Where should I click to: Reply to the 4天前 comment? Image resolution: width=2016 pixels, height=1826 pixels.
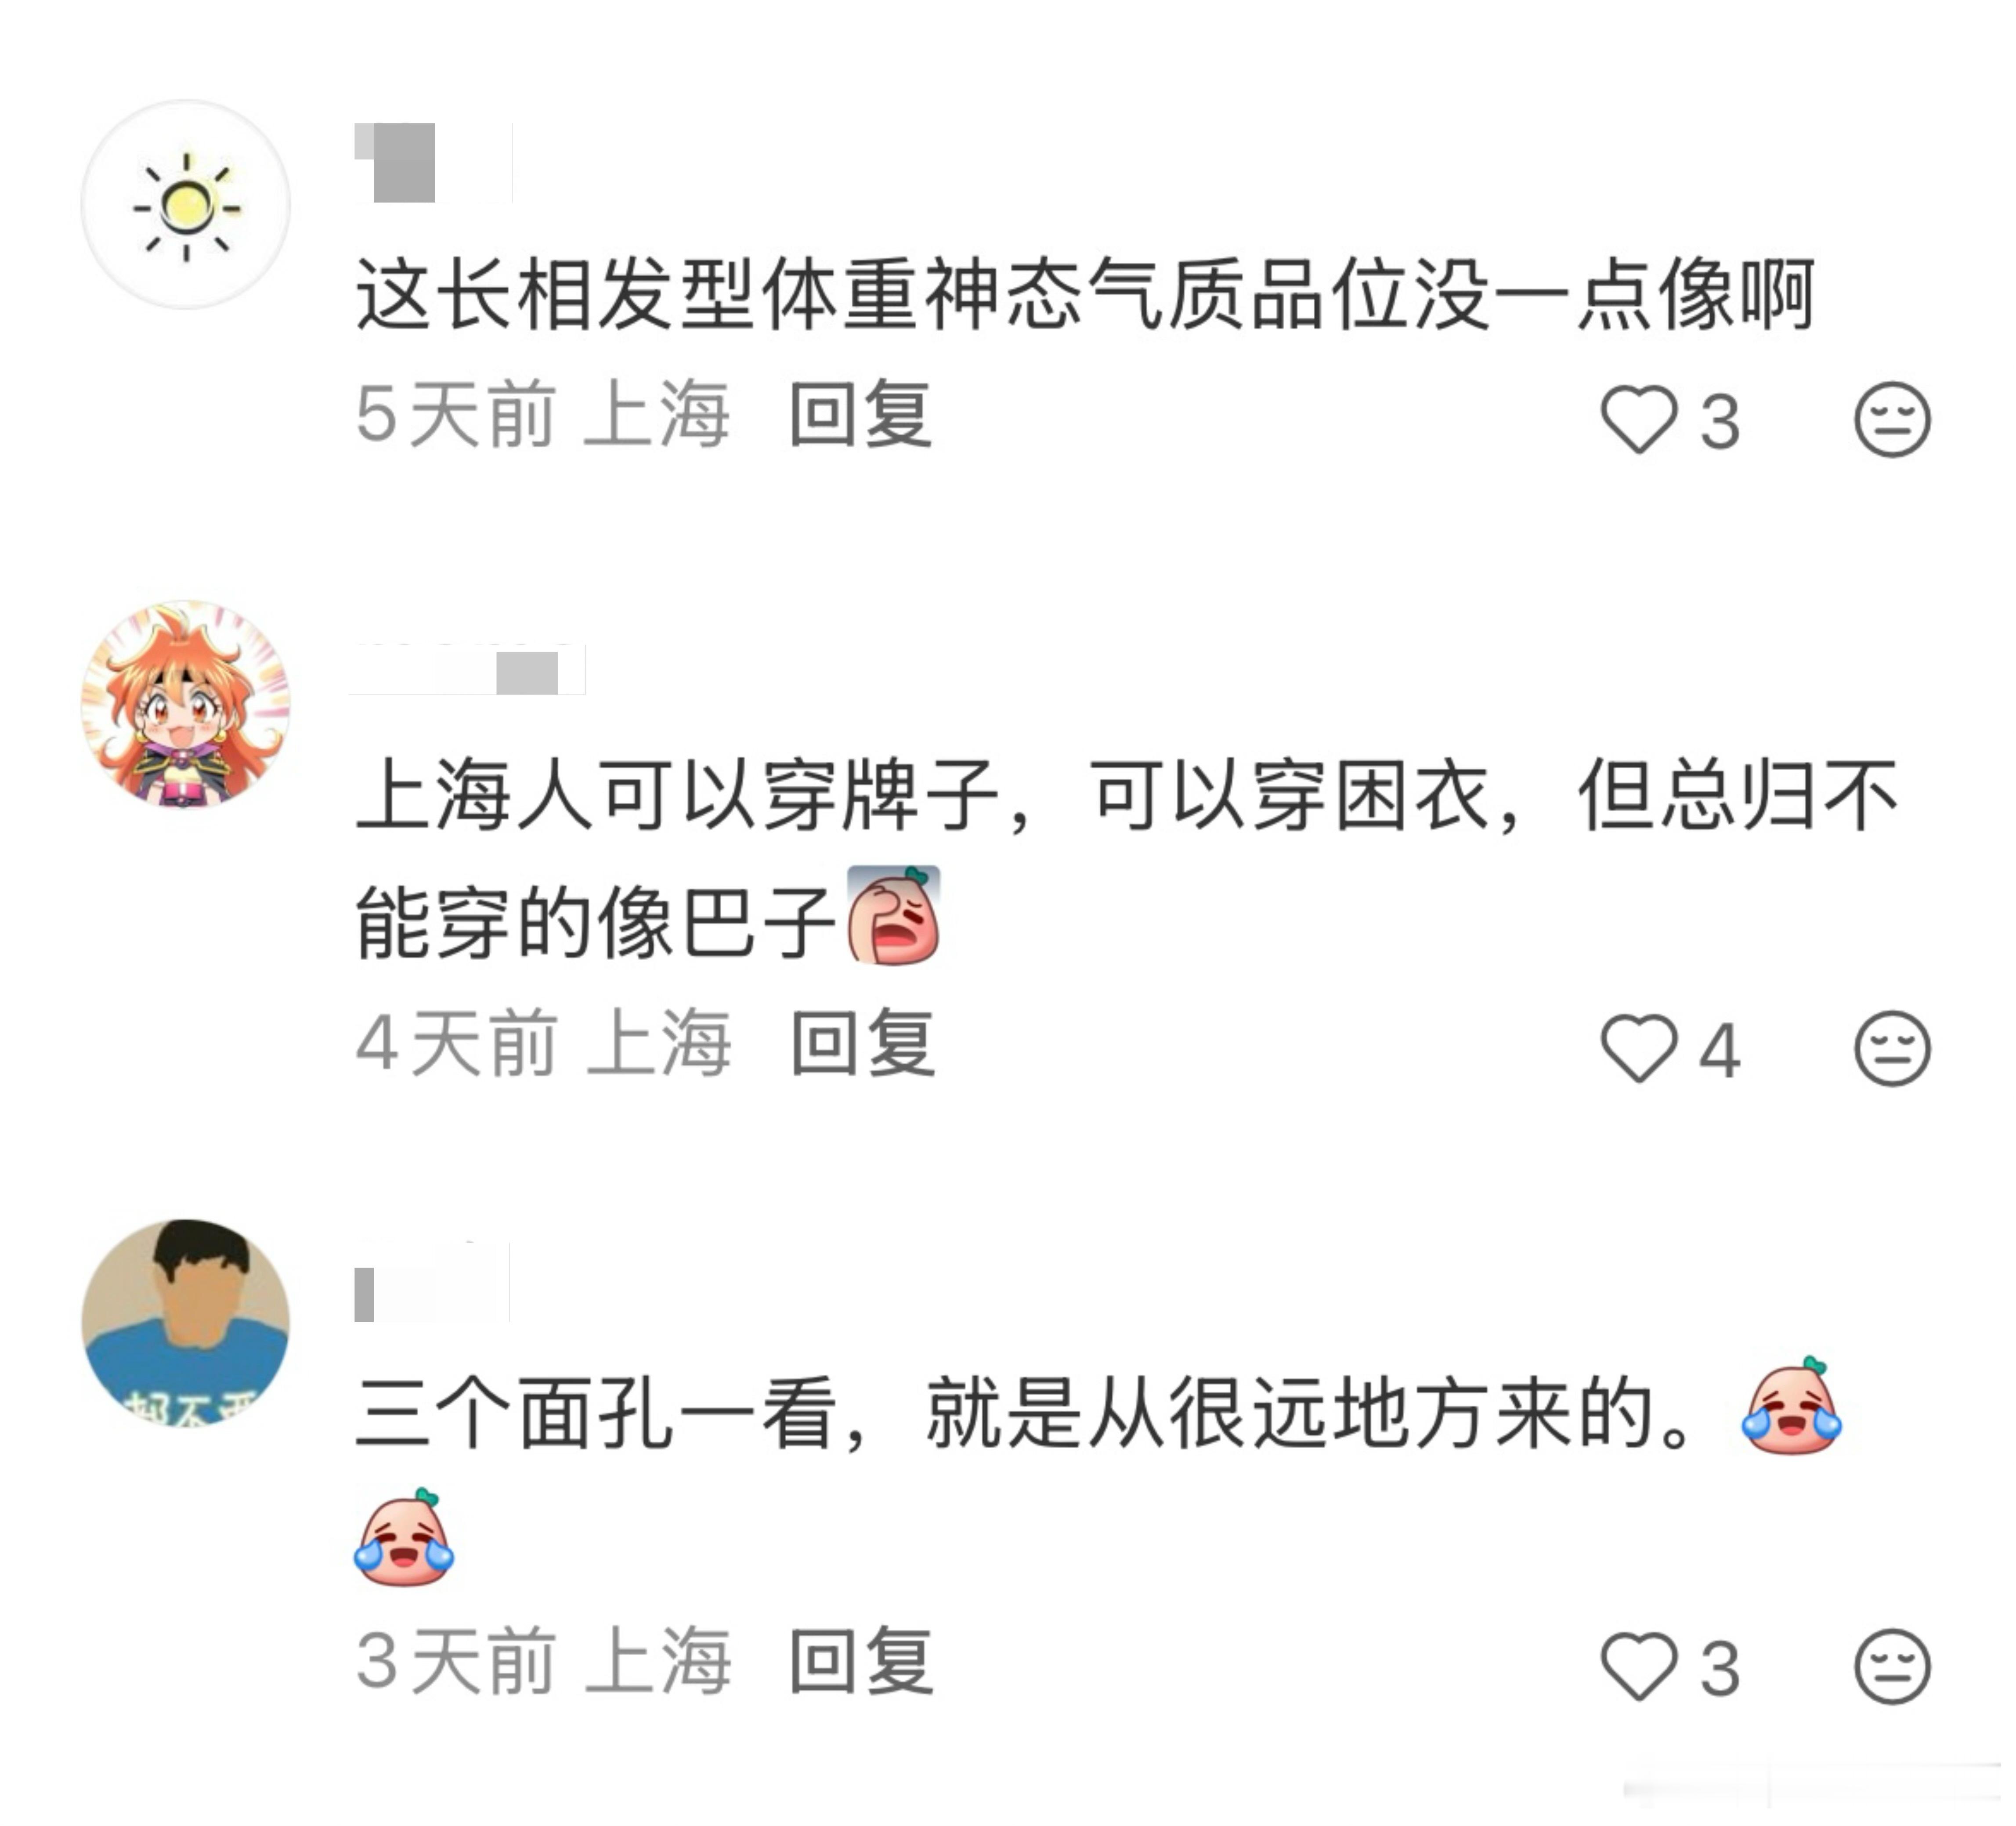click(863, 1043)
